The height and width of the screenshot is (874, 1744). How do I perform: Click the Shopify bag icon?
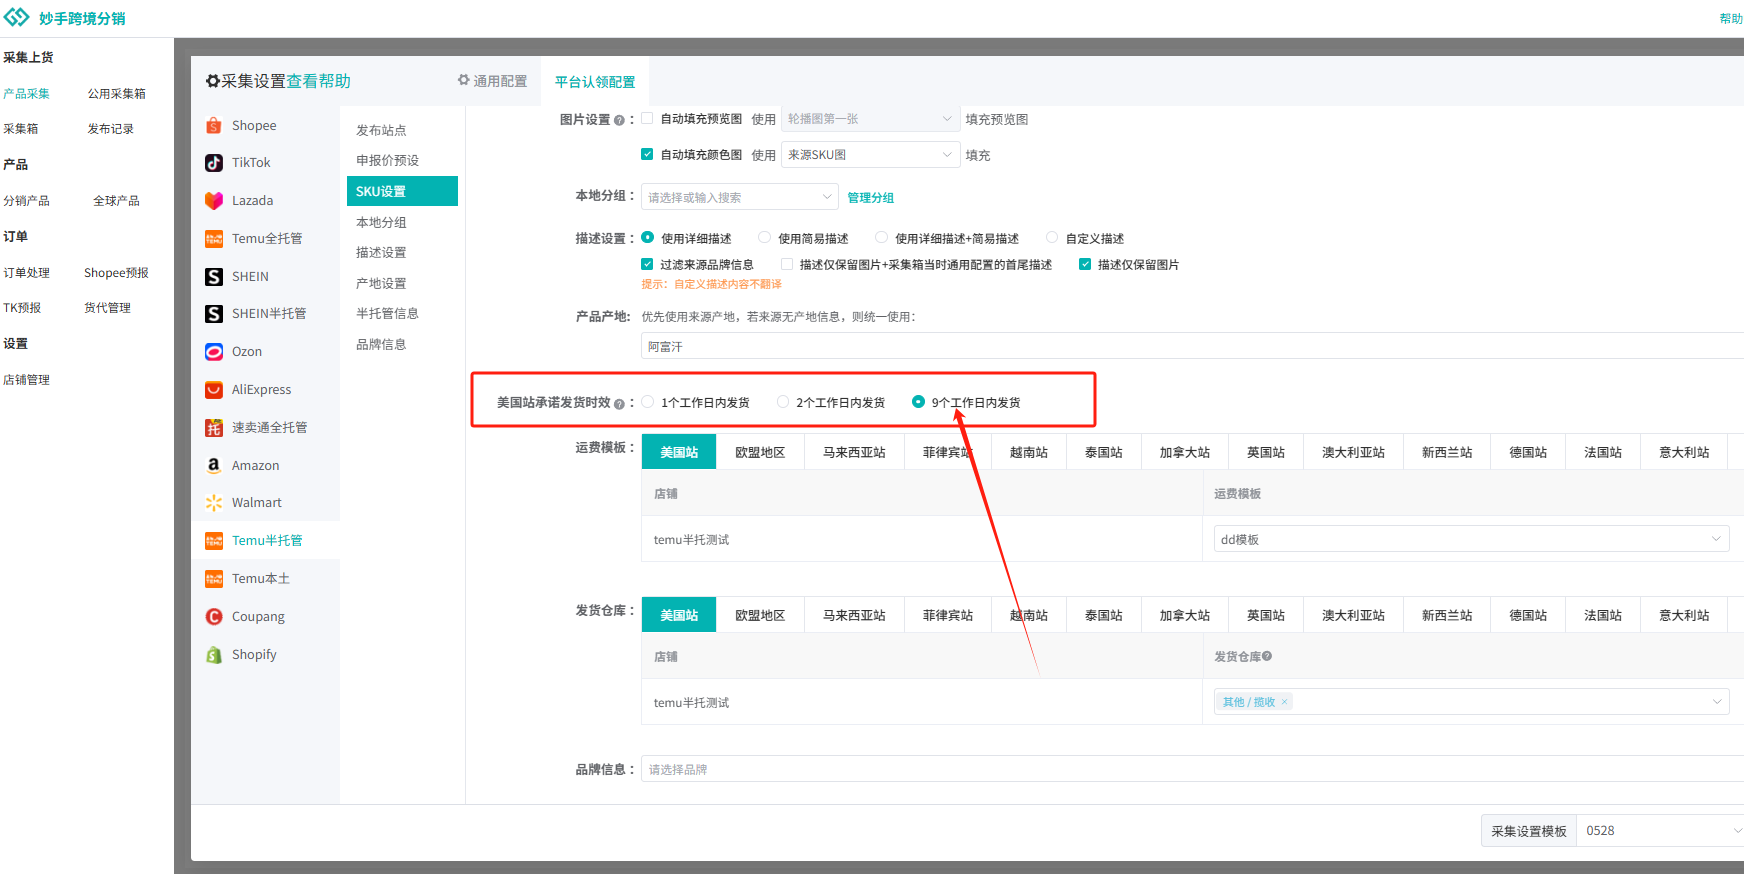[214, 654]
